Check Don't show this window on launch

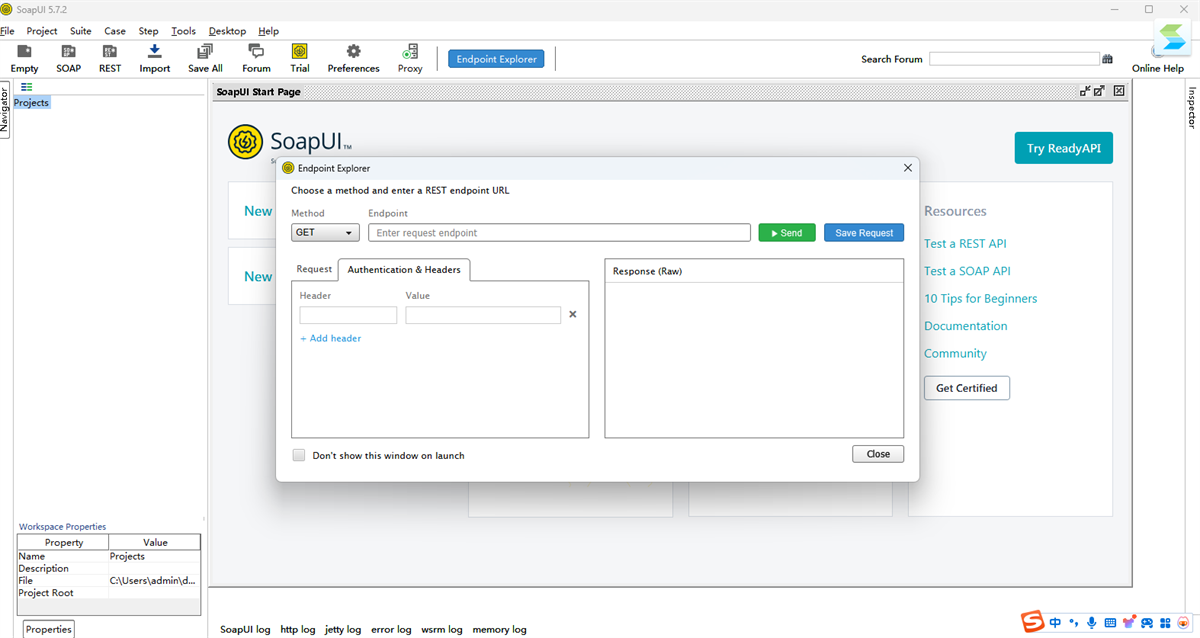tap(299, 455)
